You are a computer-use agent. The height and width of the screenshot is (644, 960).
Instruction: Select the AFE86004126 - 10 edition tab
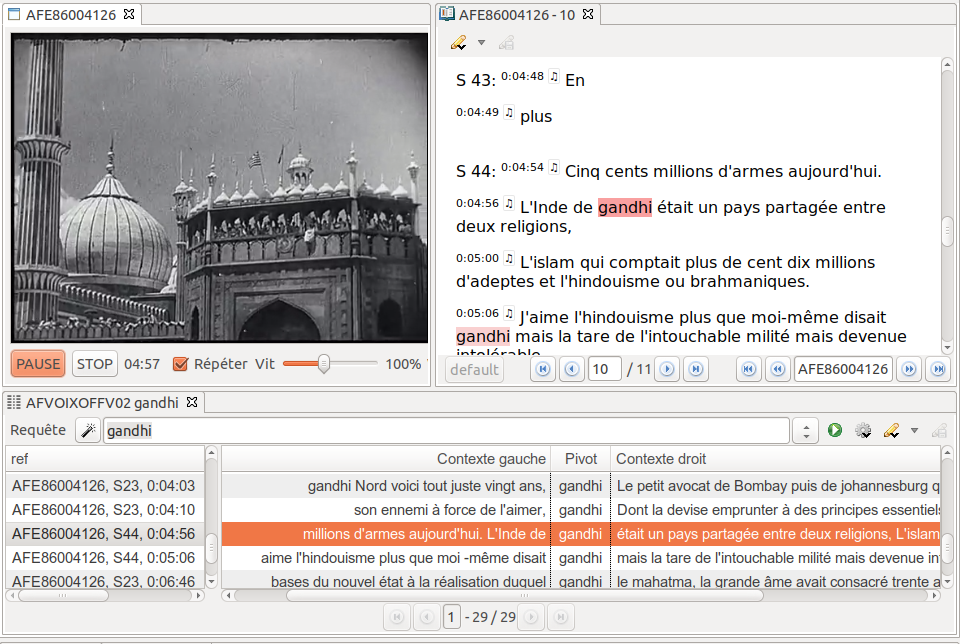click(x=517, y=15)
